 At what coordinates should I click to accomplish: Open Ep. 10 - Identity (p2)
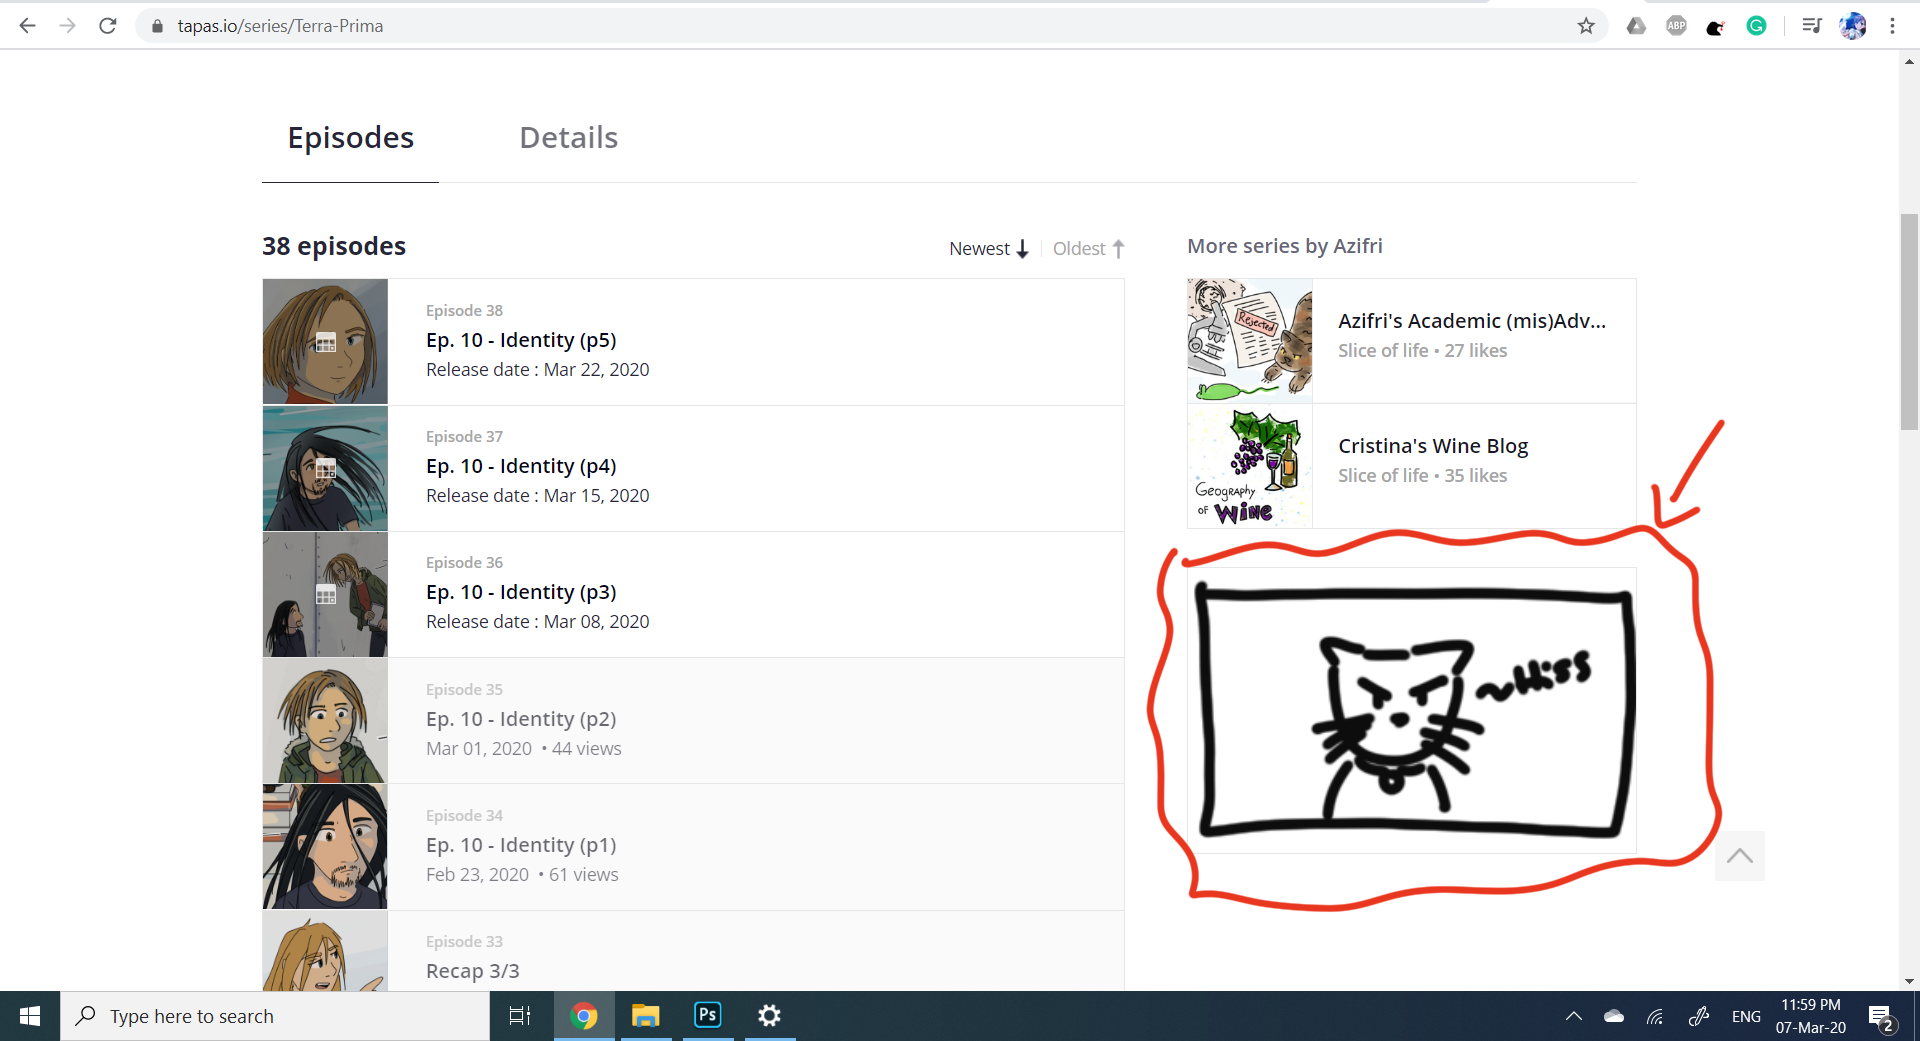click(x=520, y=719)
